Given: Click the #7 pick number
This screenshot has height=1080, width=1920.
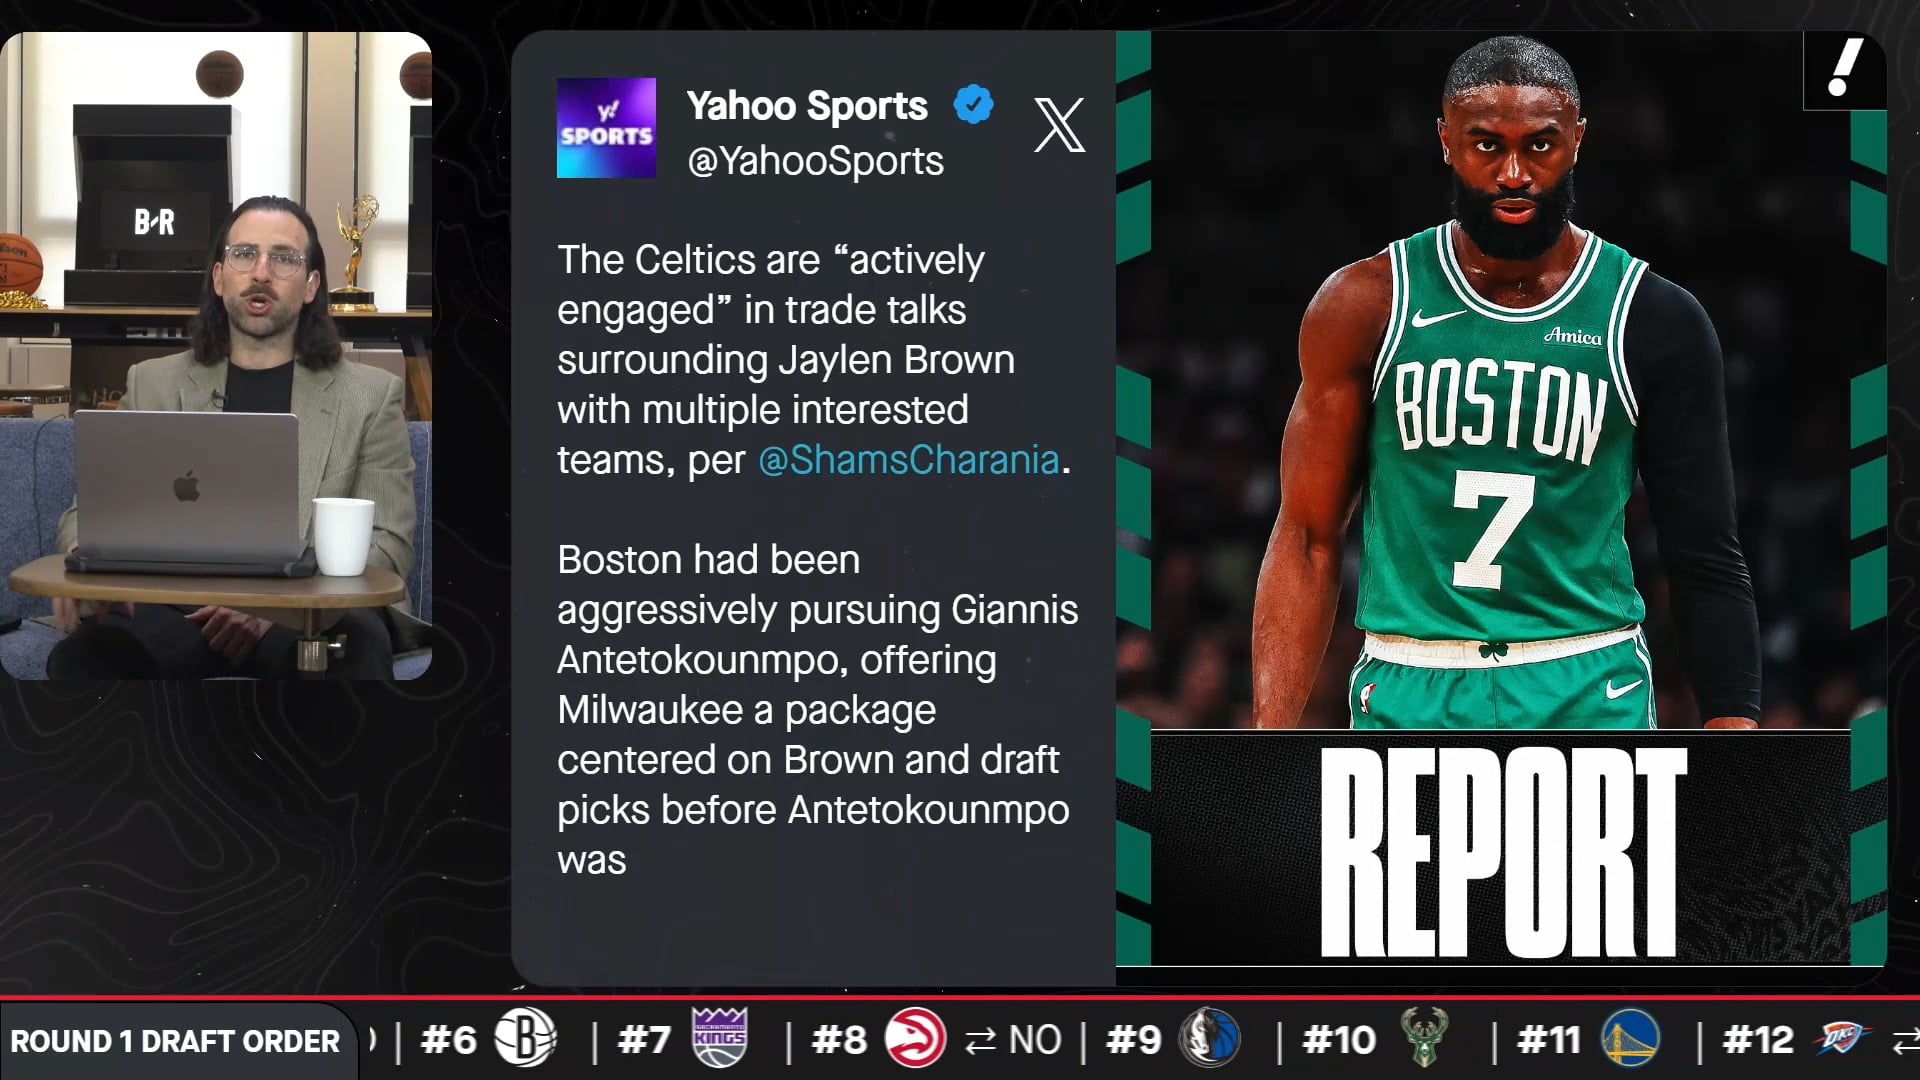Looking at the screenshot, I should tap(644, 1041).
